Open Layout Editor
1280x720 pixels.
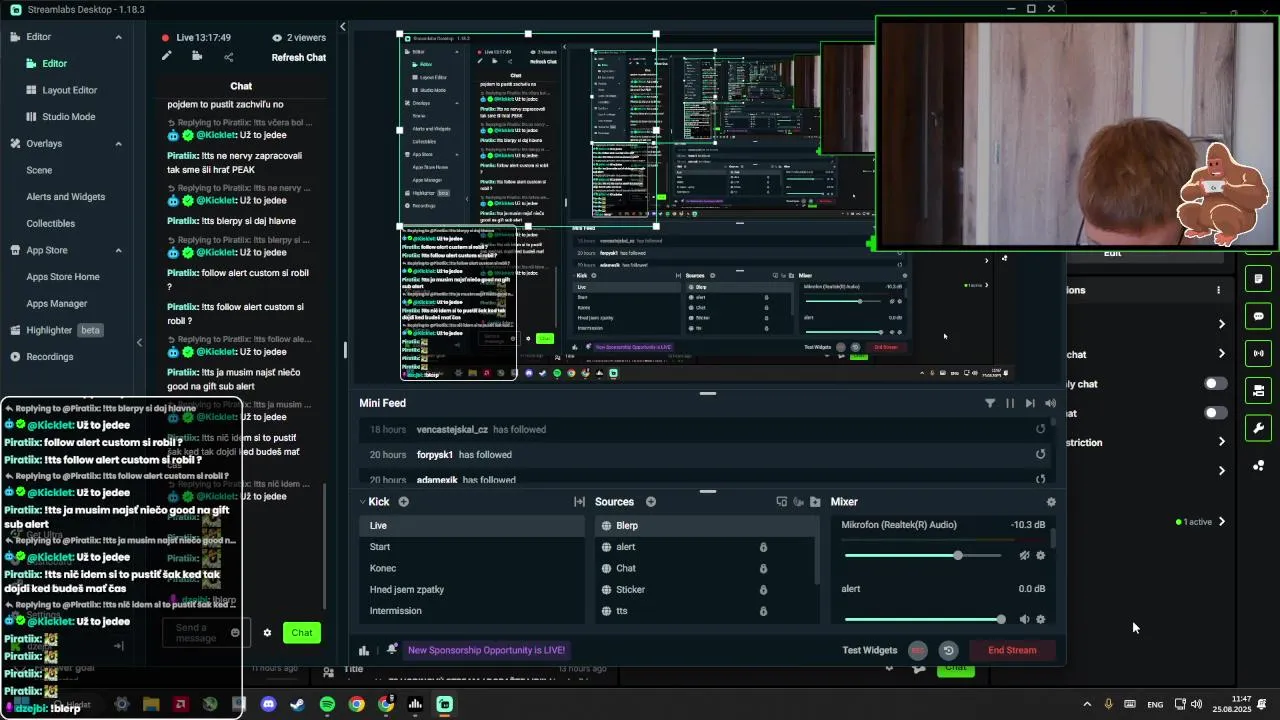69,90
